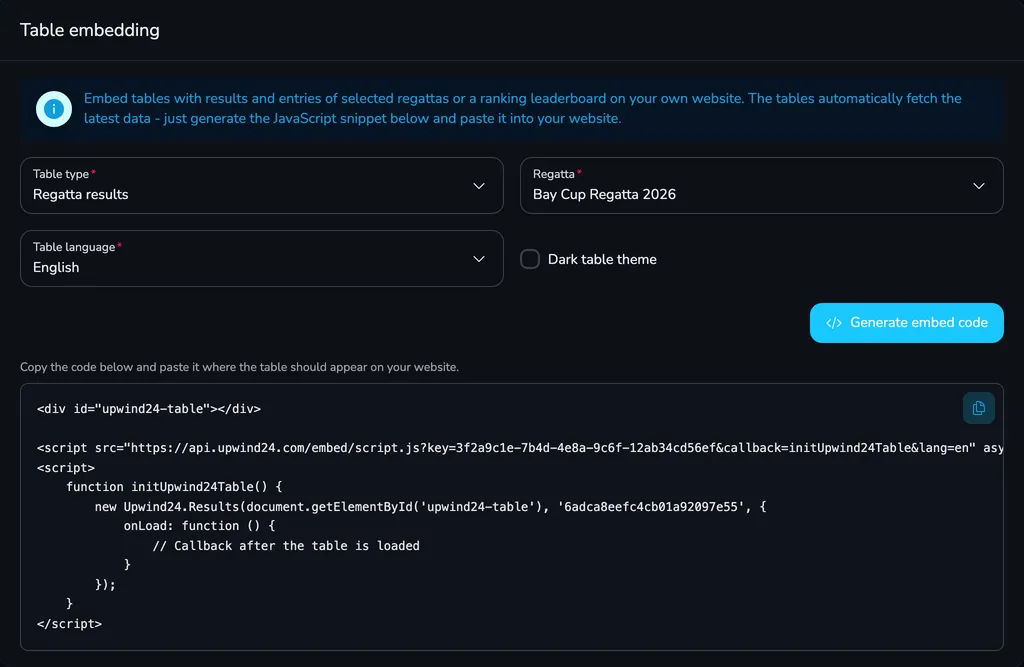Click the script src URL code line
The height and width of the screenshot is (667, 1024).
(x=520, y=448)
